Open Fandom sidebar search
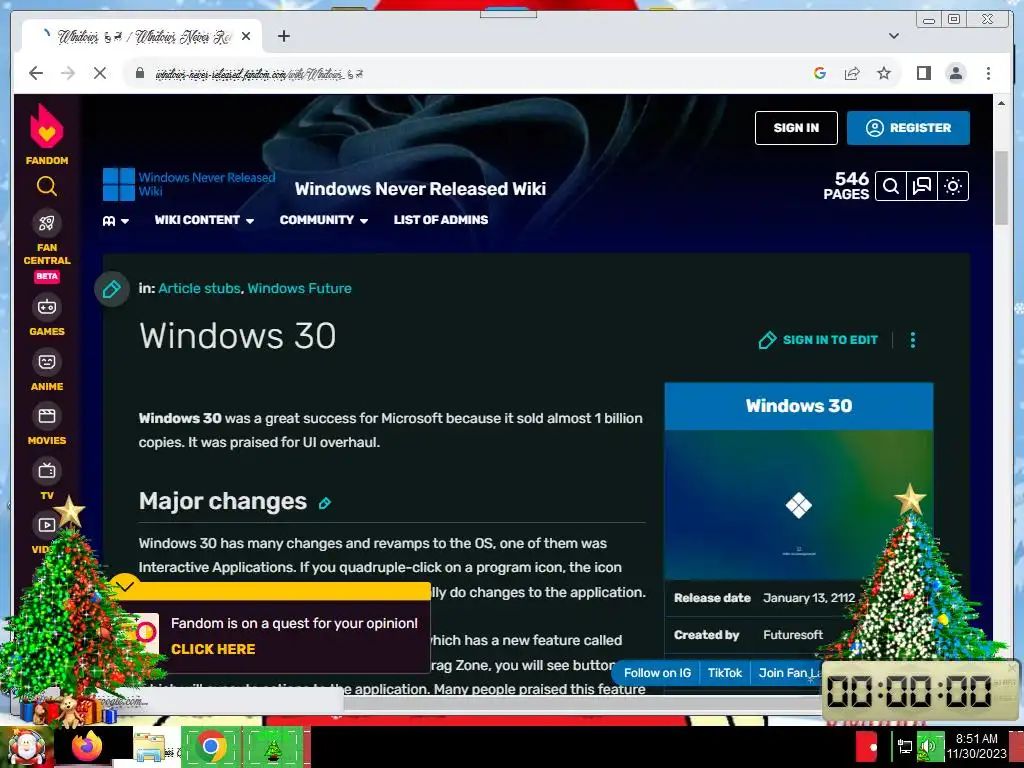This screenshot has width=1024, height=768. point(46,186)
